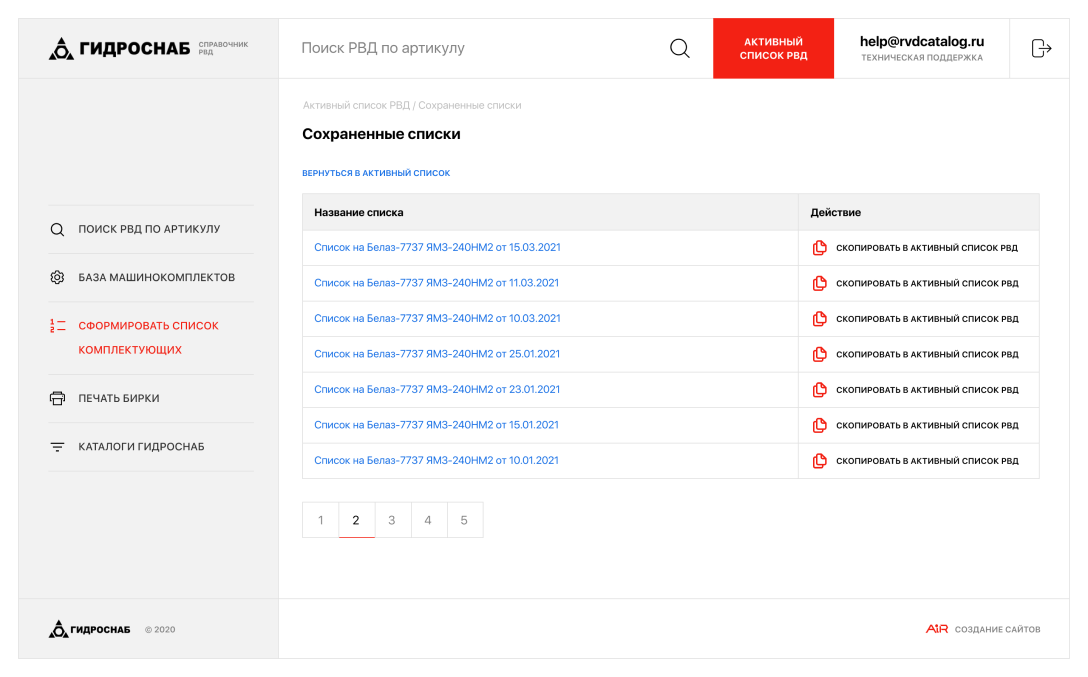Click the numbered list icon in sidebar
This screenshot has height=677, width=1088.
coord(58,326)
